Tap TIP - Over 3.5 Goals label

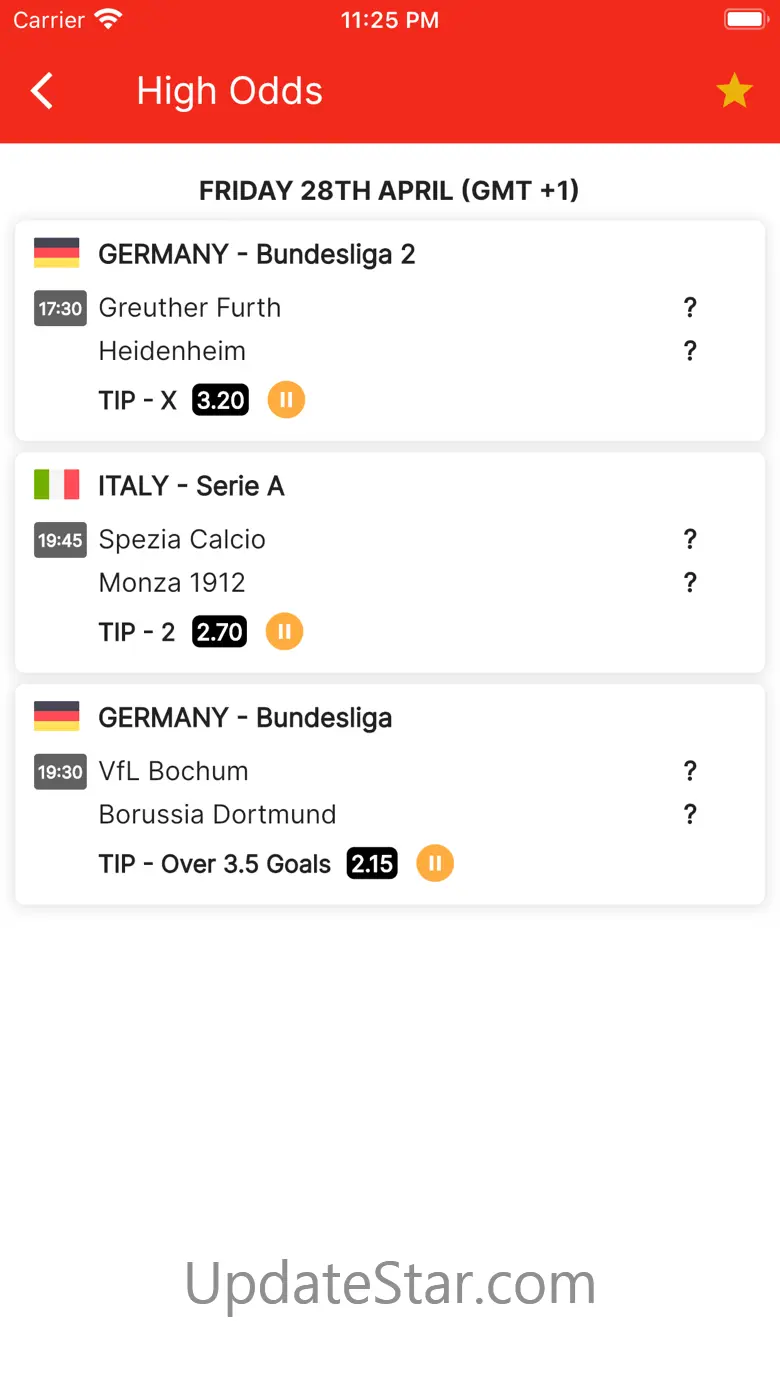pos(215,864)
